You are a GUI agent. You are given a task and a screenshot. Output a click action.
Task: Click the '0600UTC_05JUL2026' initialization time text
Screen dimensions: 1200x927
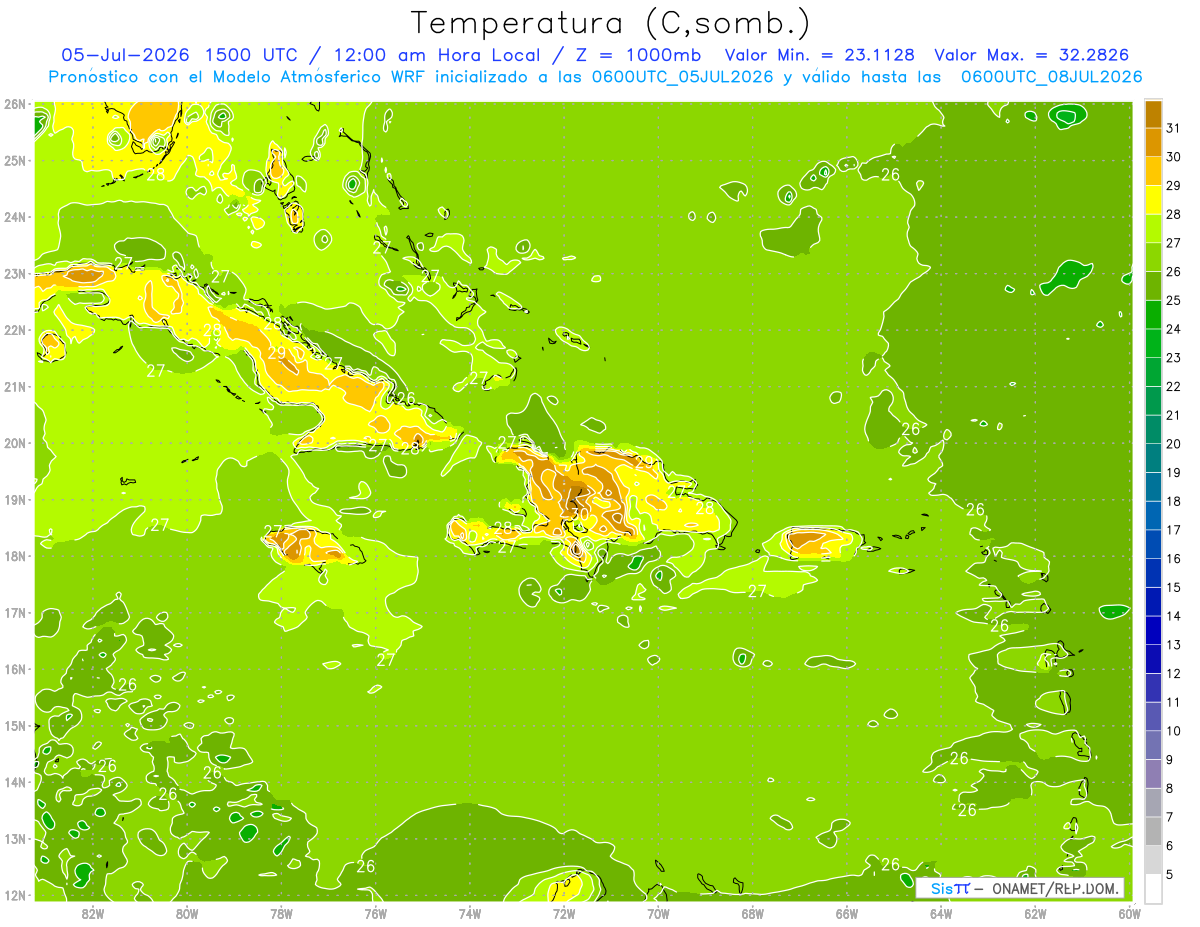tap(682, 76)
